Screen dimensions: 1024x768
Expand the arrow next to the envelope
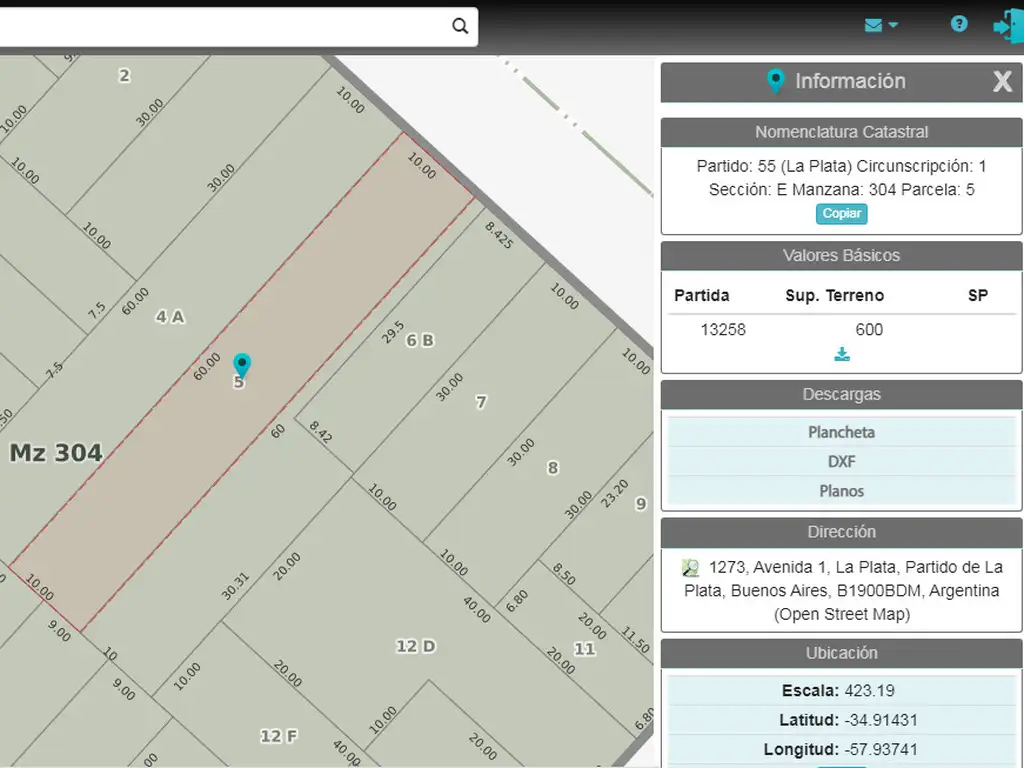click(x=893, y=25)
